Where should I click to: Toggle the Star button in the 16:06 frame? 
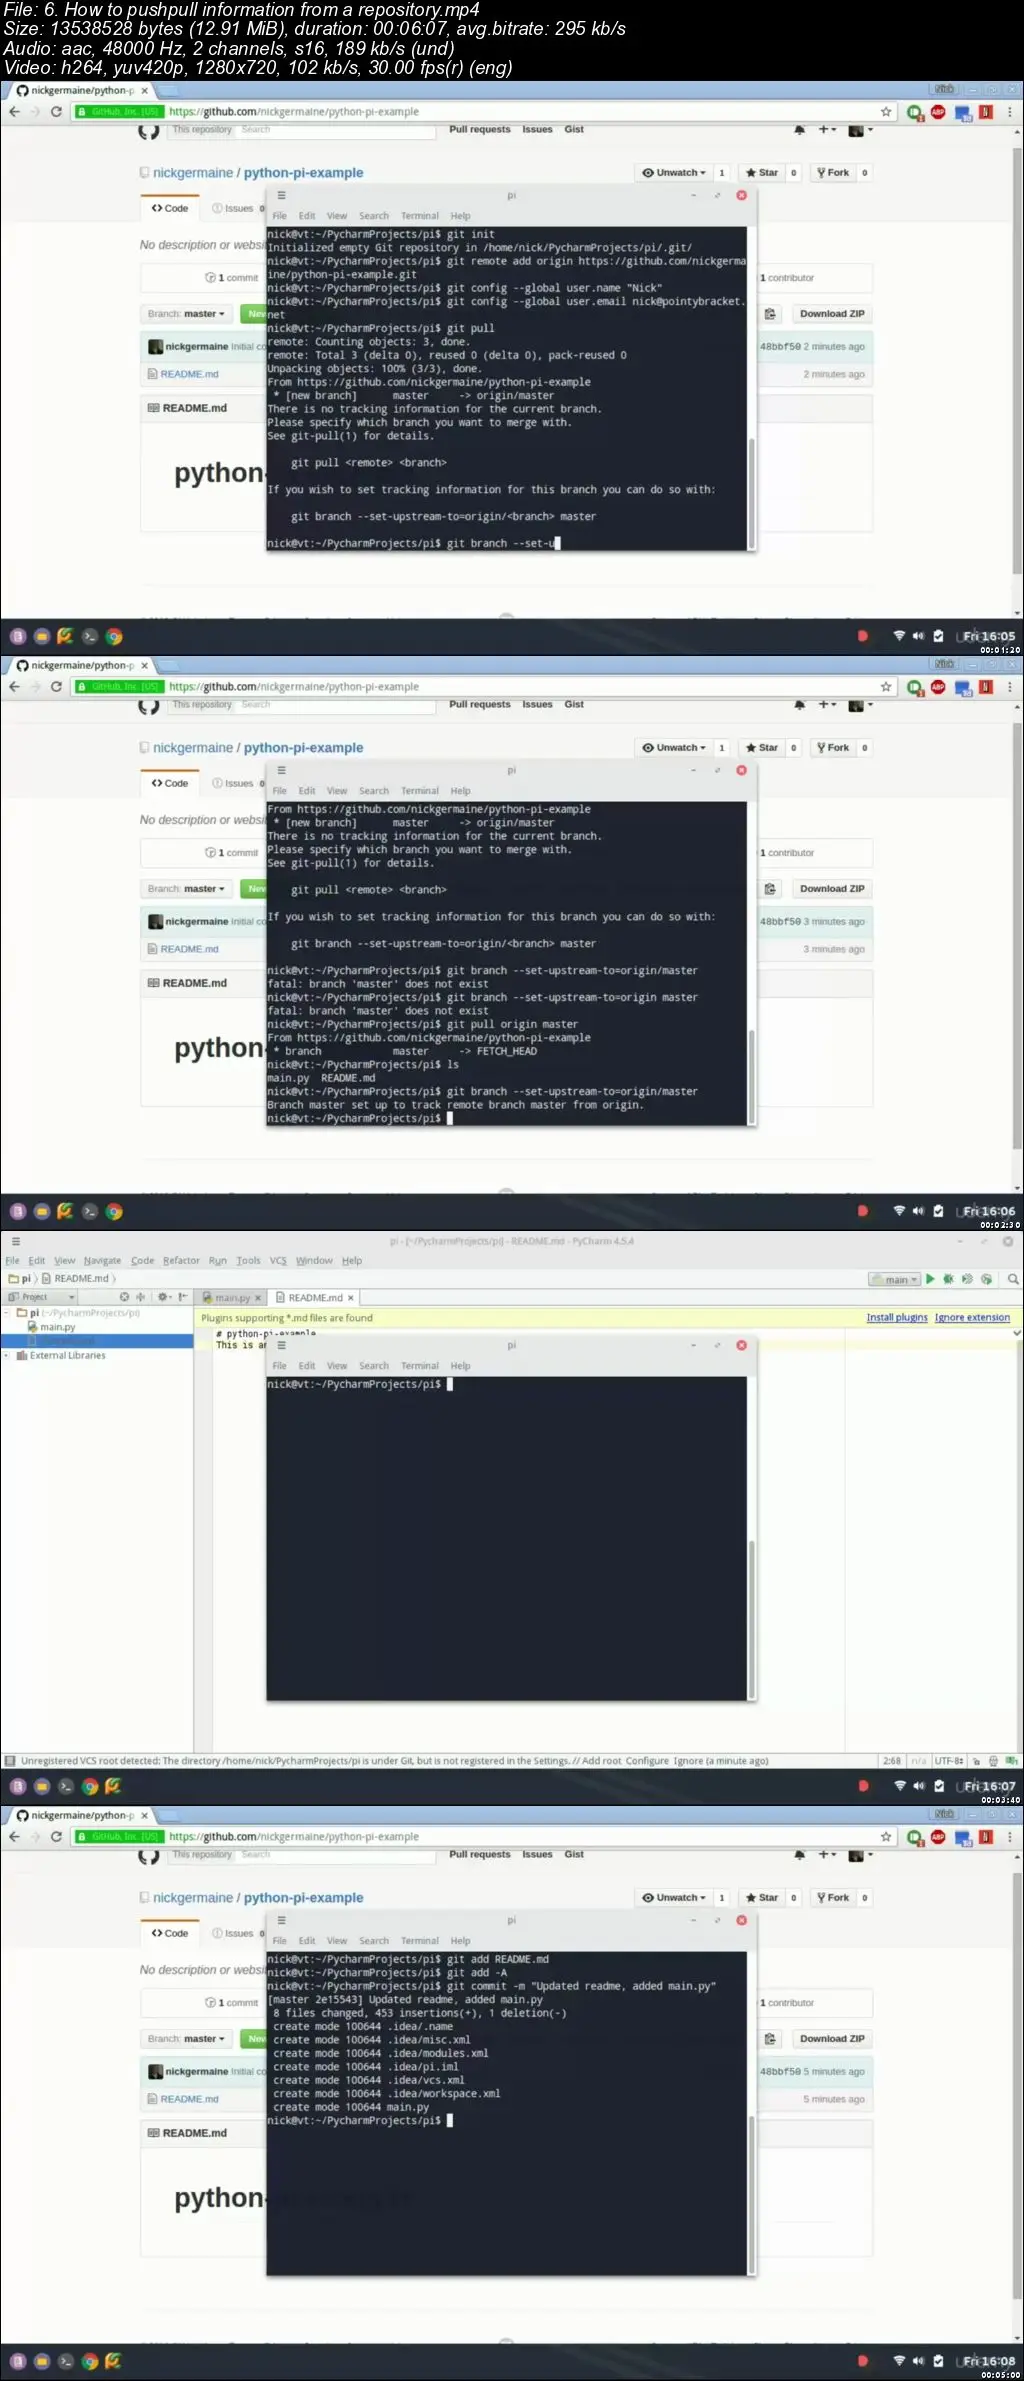[762, 748]
